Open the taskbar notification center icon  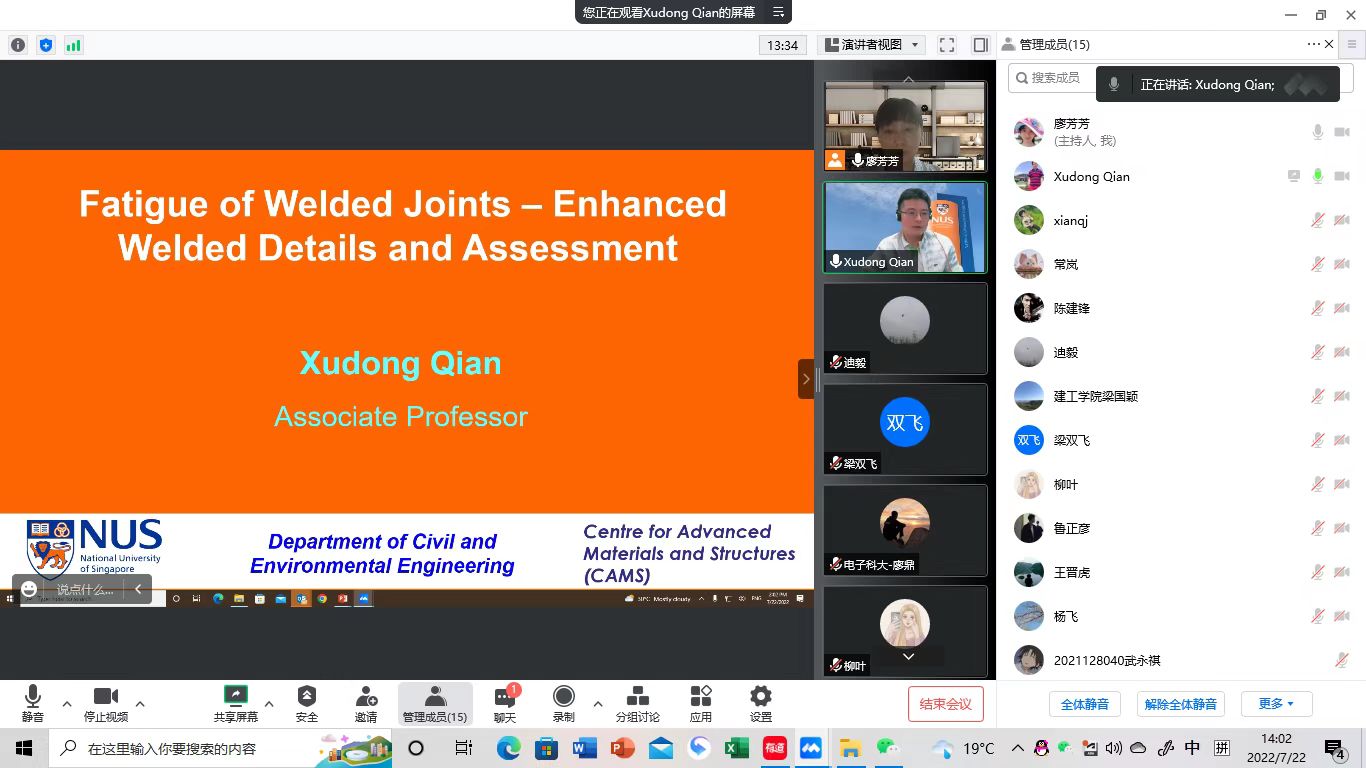coord(1335,748)
